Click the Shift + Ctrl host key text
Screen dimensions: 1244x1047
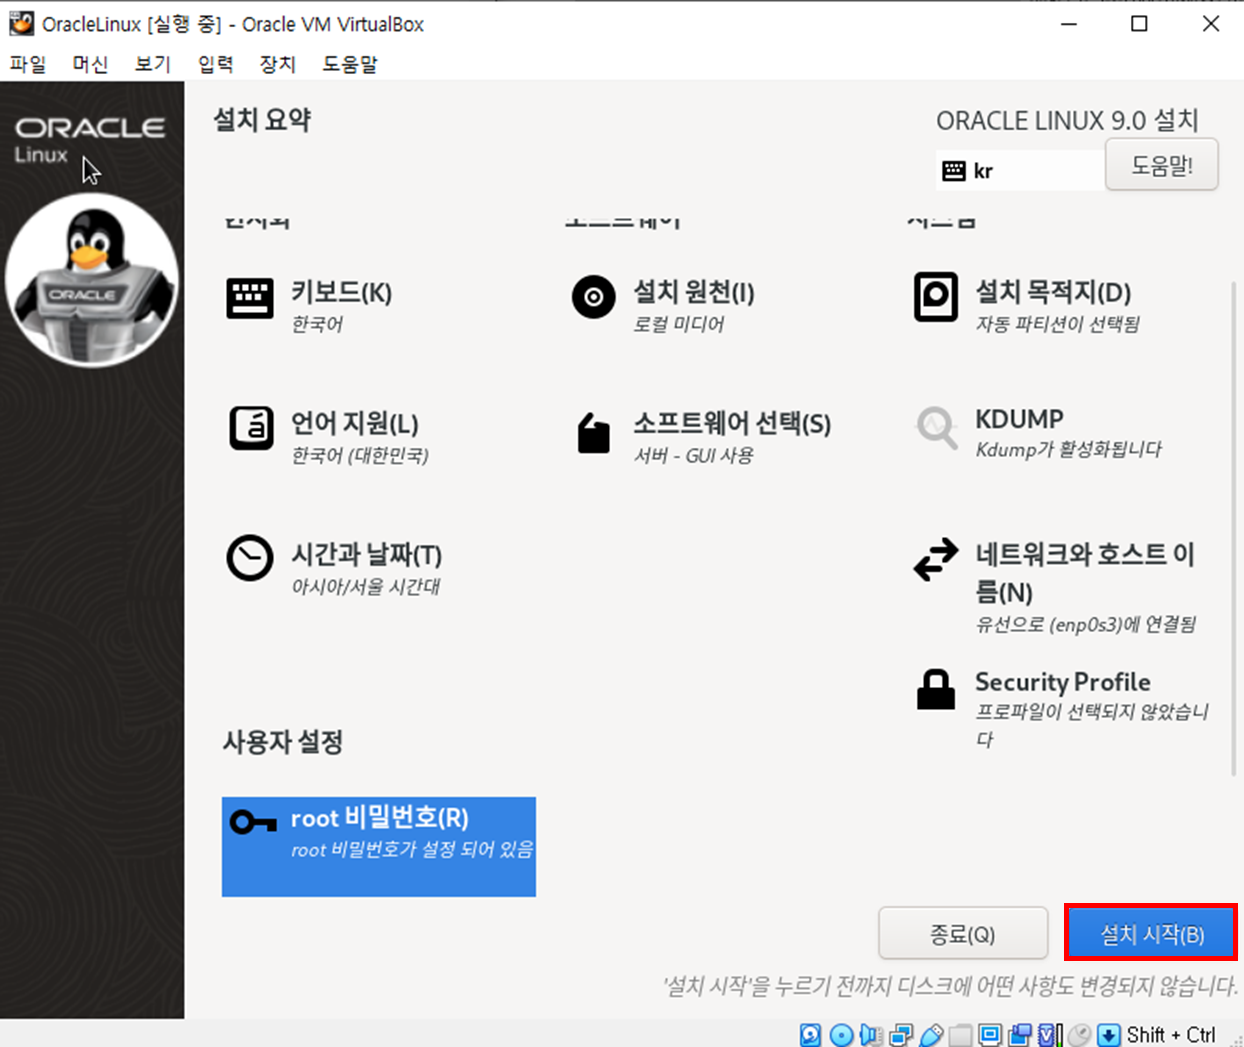(x=1171, y=1035)
